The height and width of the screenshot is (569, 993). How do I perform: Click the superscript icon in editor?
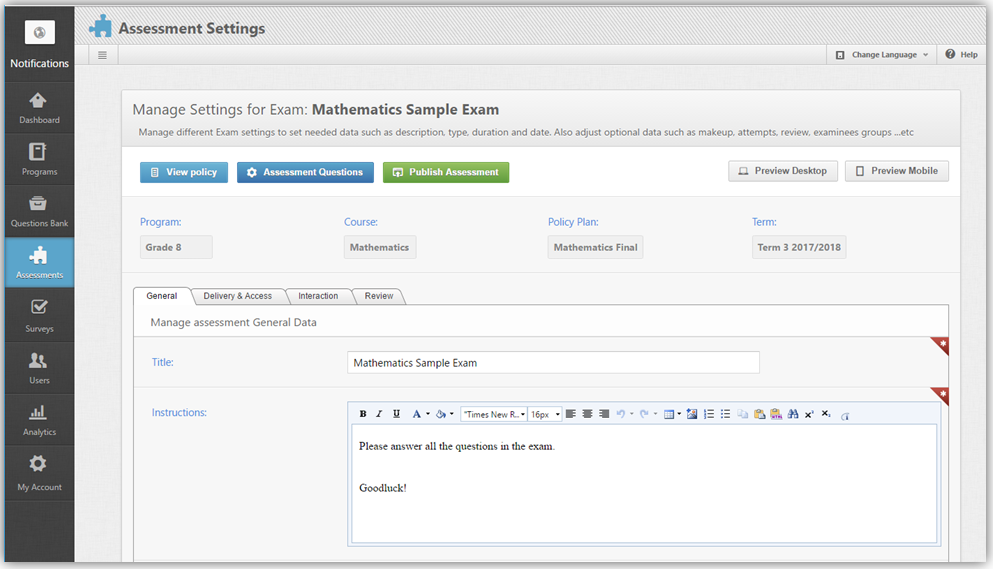809,414
